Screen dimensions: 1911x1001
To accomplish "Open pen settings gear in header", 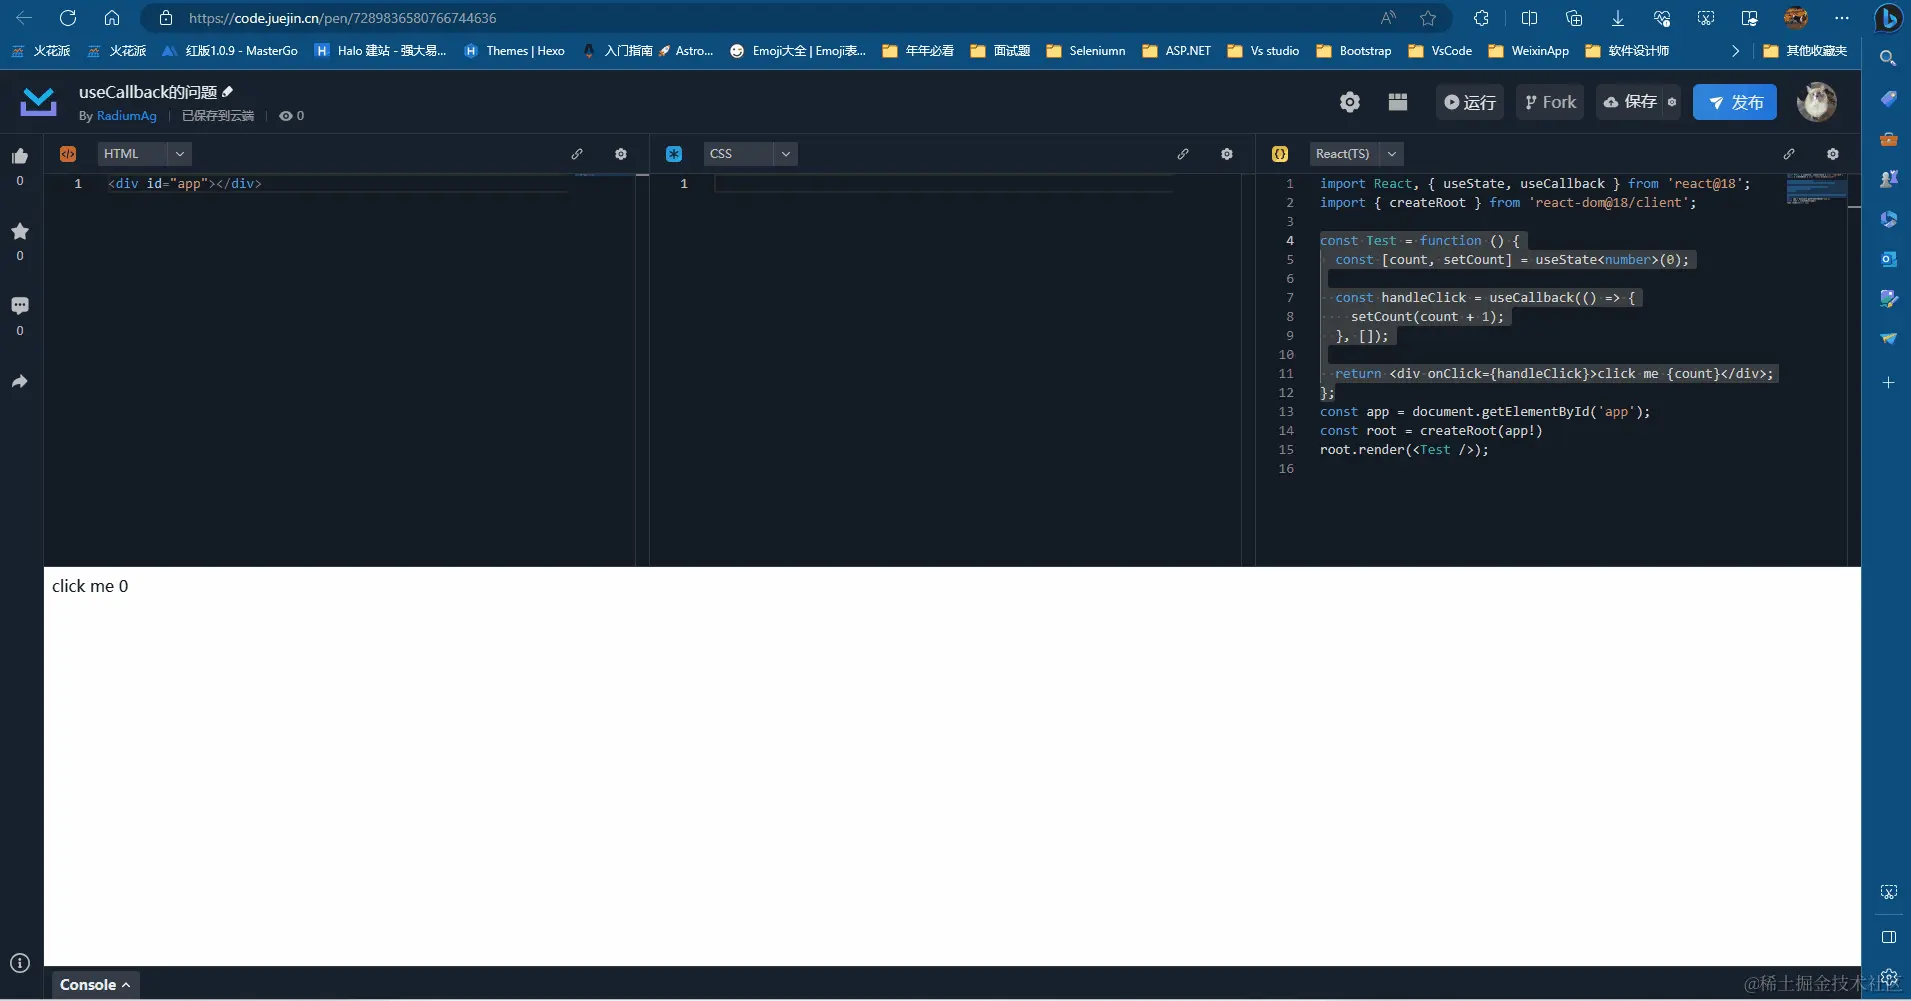I will coord(1350,102).
